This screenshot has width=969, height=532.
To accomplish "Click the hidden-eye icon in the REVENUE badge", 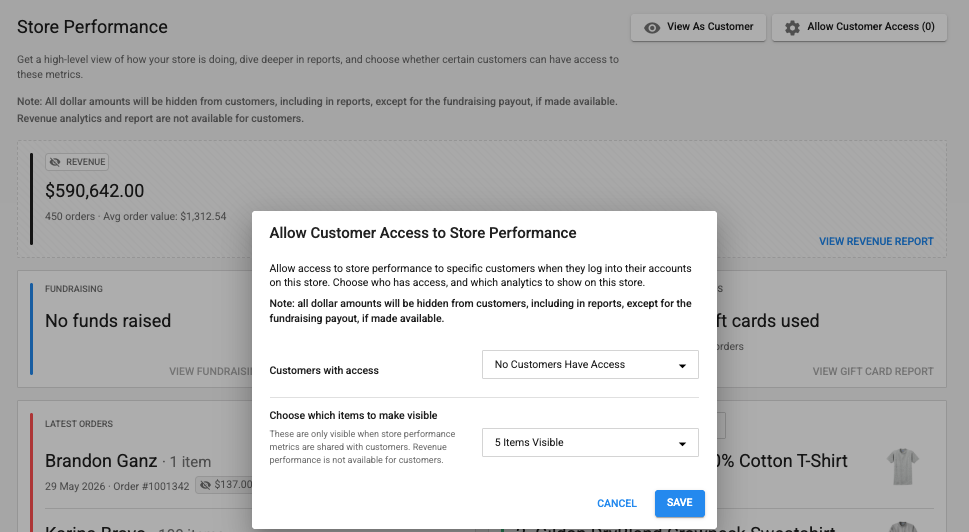I will tap(55, 162).
